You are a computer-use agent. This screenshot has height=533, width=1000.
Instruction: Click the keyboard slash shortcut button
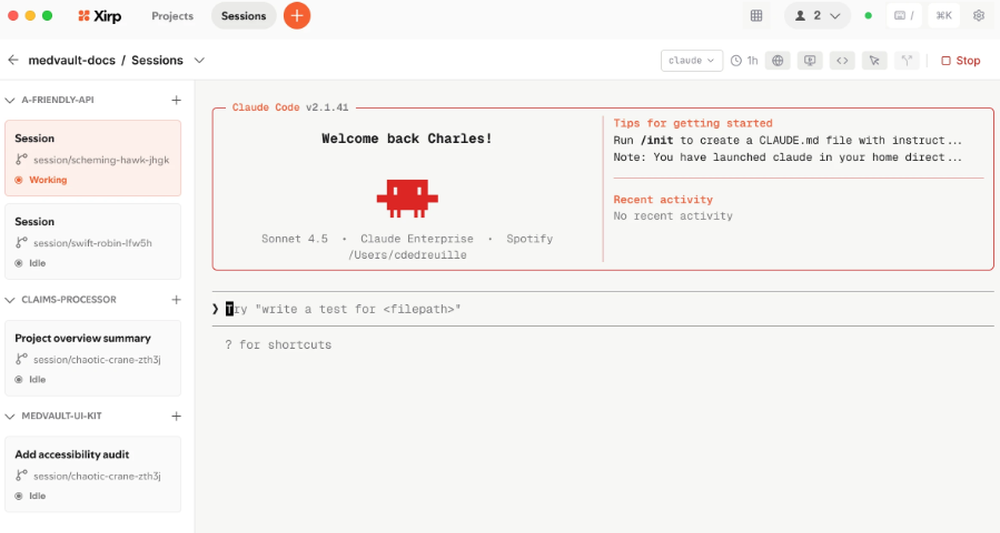click(x=904, y=16)
